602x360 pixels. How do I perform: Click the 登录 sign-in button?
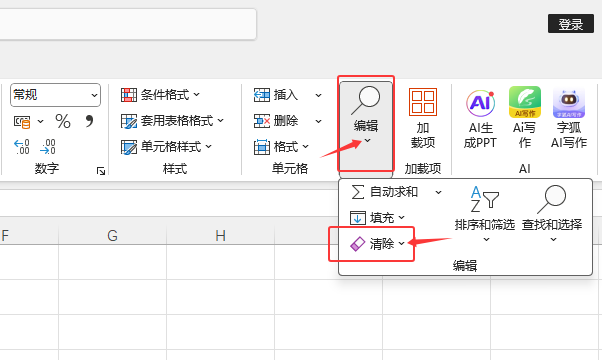(x=571, y=24)
